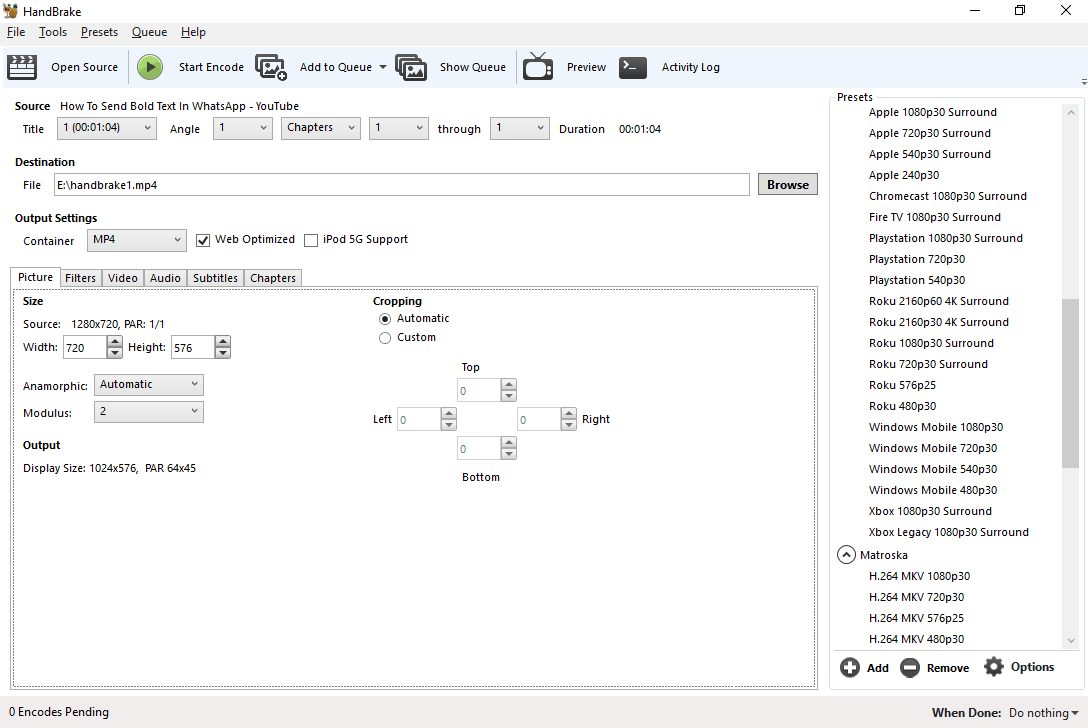
Task: Open the Tools menu
Action: (53, 32)
